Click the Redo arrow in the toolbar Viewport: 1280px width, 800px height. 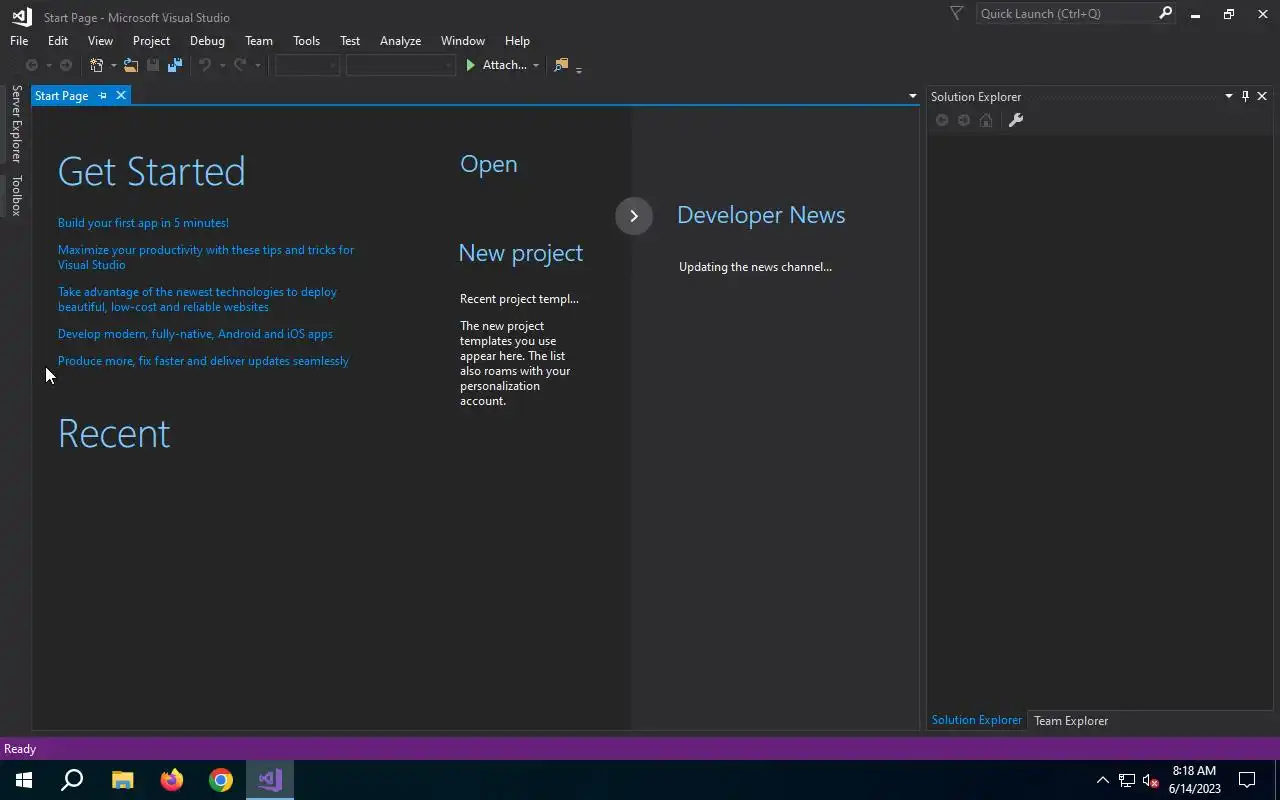coord(240,65)
